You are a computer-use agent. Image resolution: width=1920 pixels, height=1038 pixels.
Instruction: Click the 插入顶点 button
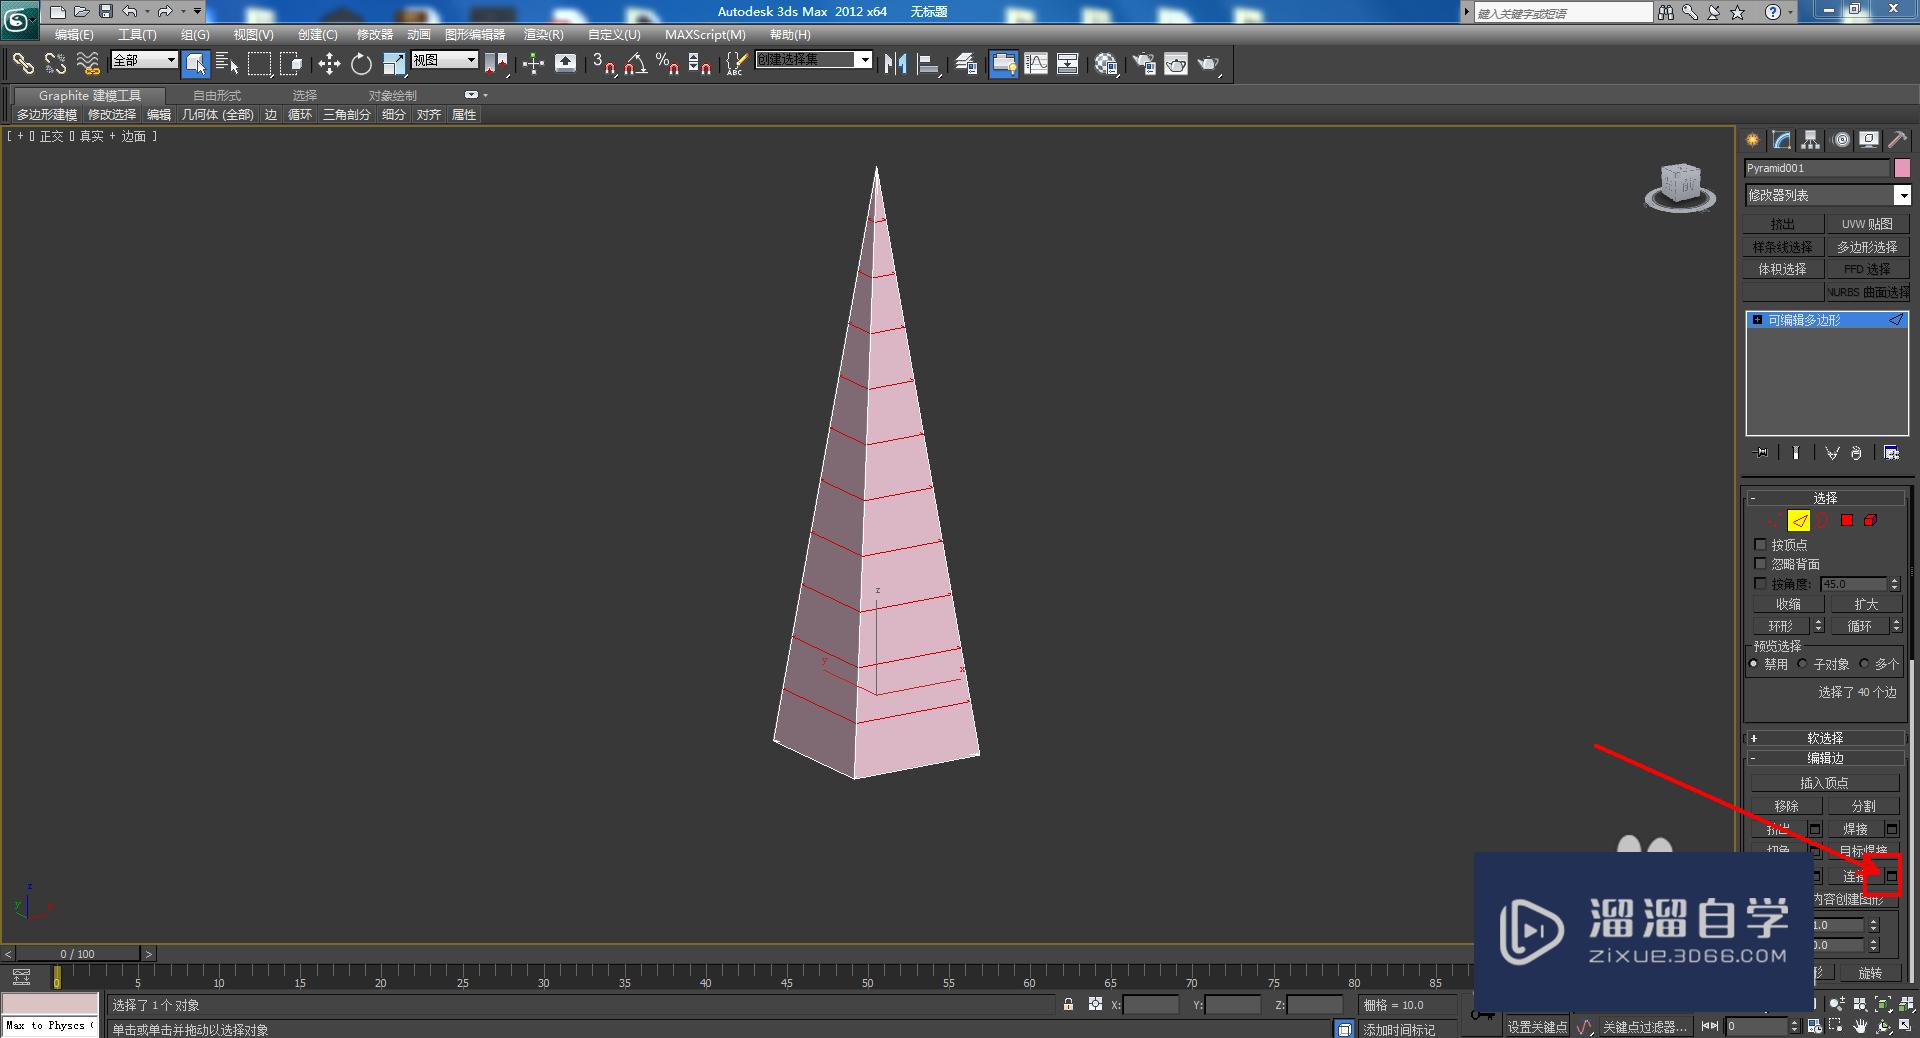[x=1825, y=783]
